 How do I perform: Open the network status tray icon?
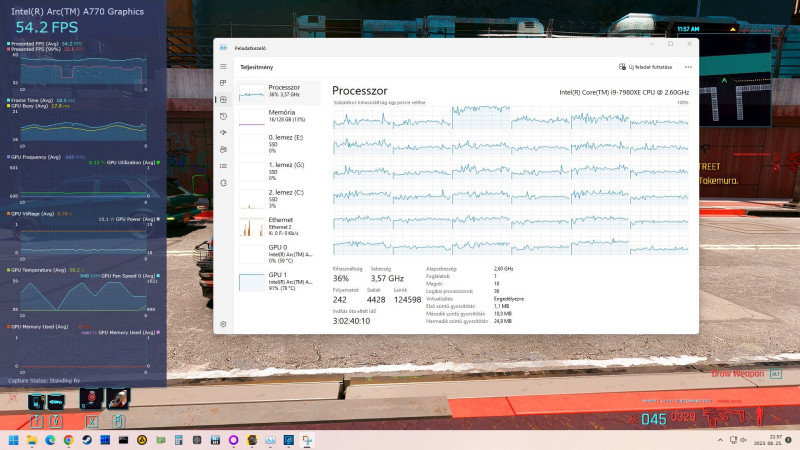tap(733, 440)
